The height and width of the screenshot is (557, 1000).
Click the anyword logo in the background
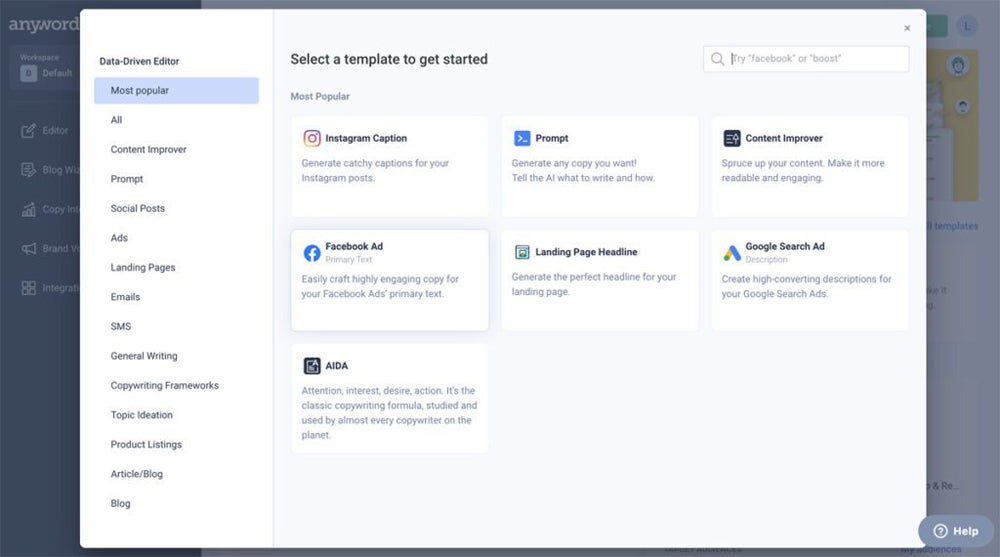(x=43, y=25)
